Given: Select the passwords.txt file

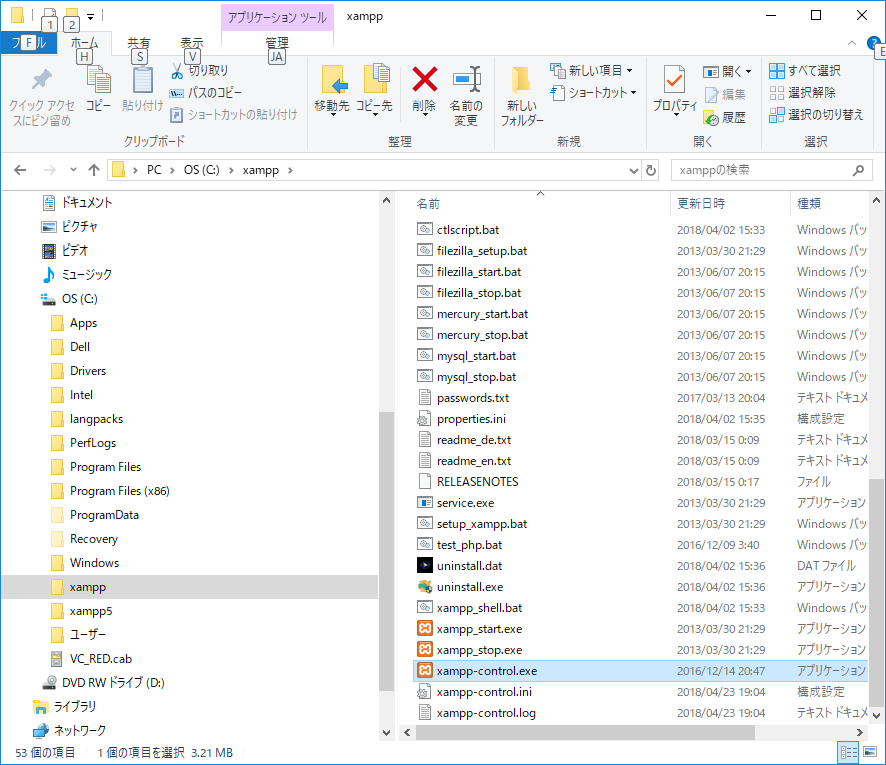Looking at the screenshot, I should pos(473,398).
